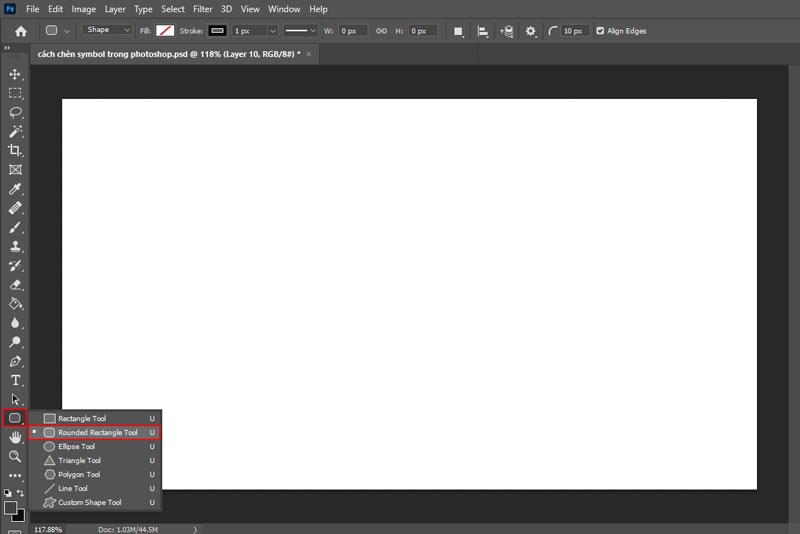Select the Hand tool
The image size is (800, 534).
(15, 437)
